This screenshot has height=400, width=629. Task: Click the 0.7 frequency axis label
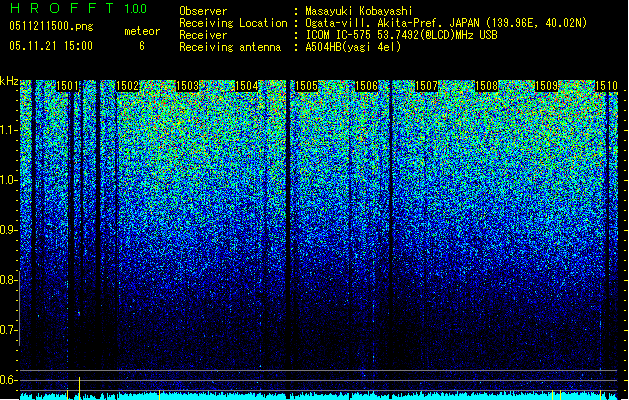[8, 330]
